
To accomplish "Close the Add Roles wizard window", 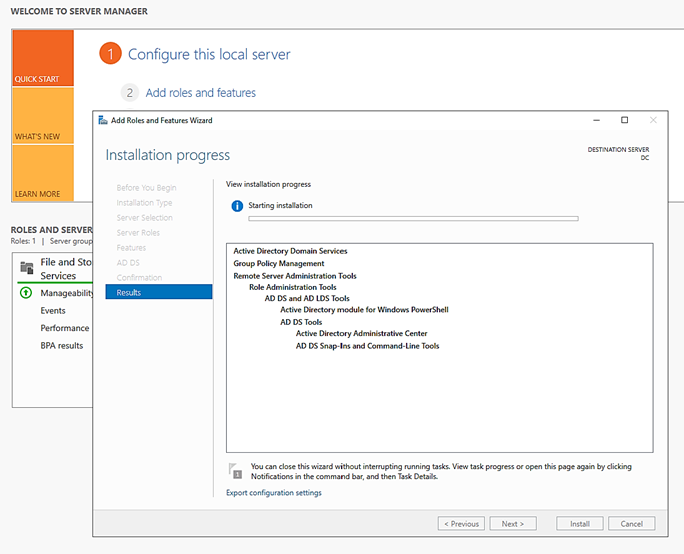I will 654,120.
